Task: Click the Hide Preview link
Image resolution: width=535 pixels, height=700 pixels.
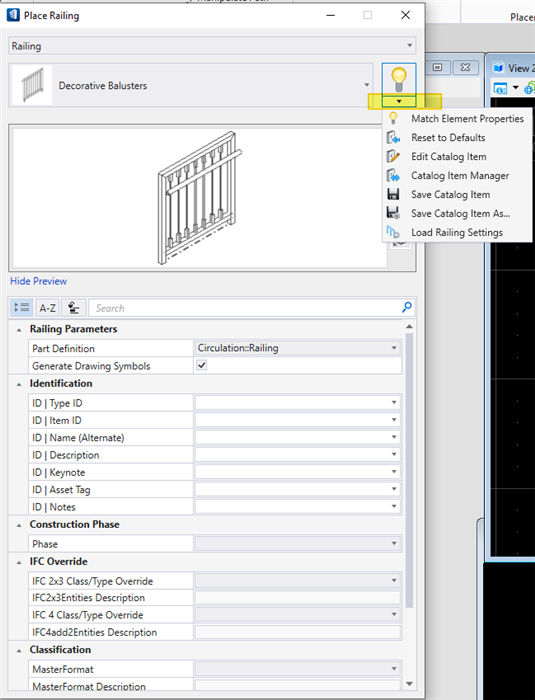Action: point(38,281)
